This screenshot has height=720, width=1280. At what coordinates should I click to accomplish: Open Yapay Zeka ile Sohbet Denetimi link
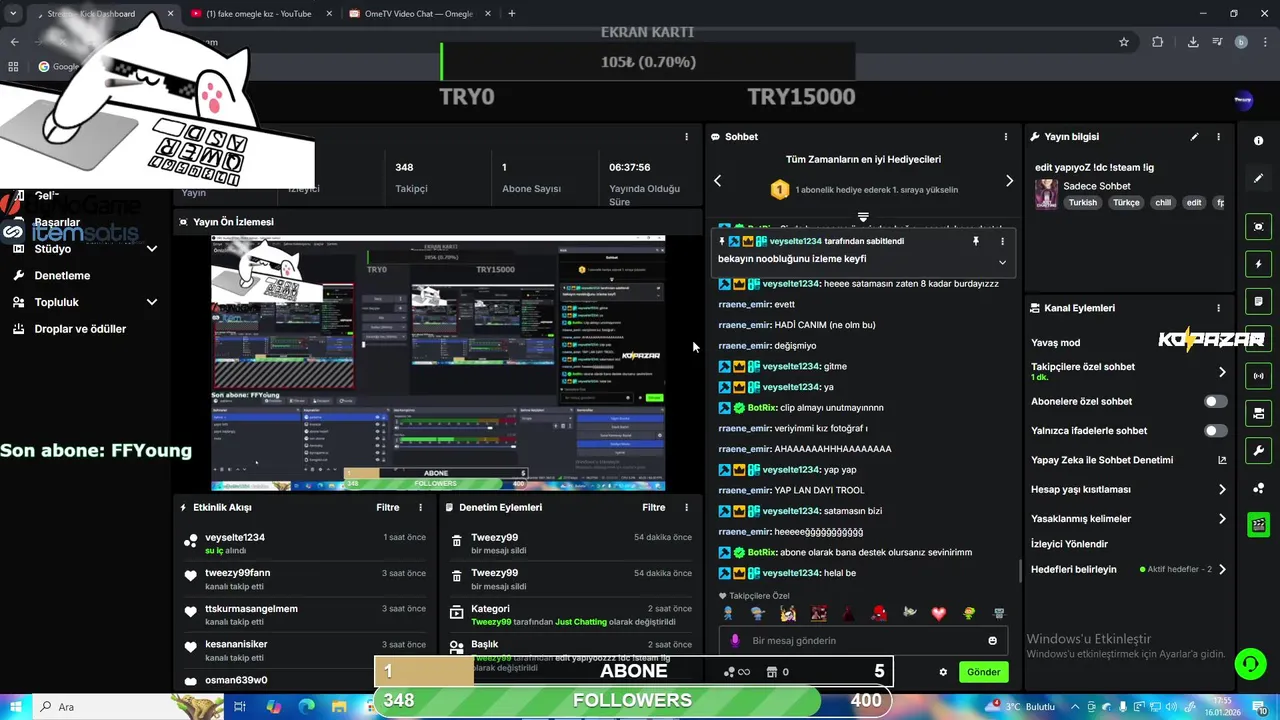pos(1129,460)
